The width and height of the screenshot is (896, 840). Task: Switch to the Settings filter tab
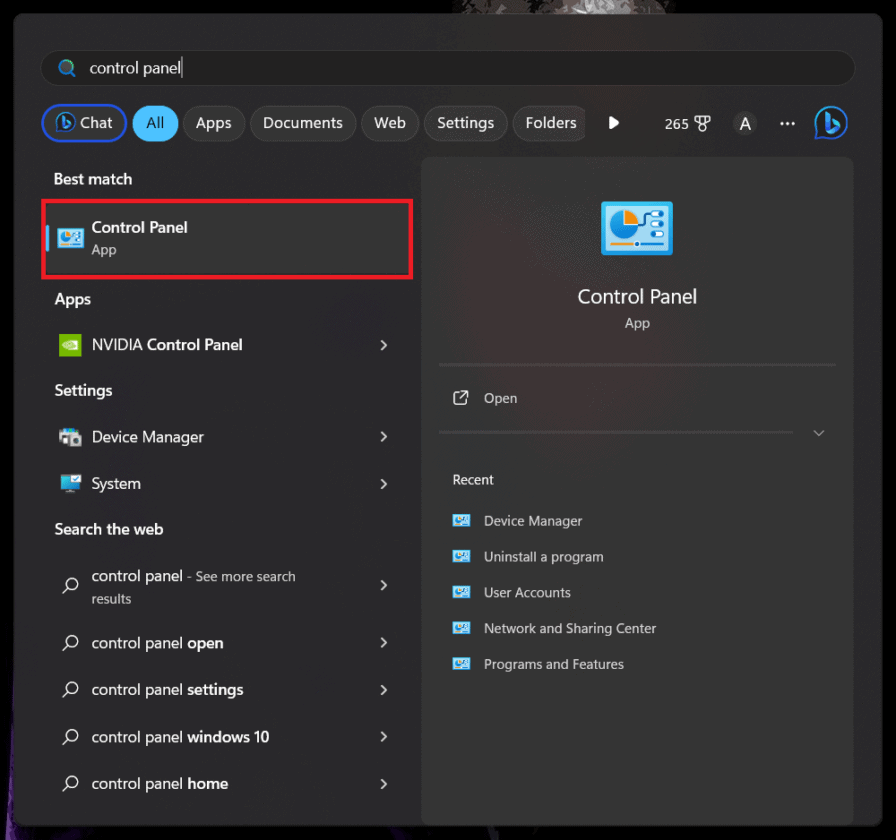[465, 123]
